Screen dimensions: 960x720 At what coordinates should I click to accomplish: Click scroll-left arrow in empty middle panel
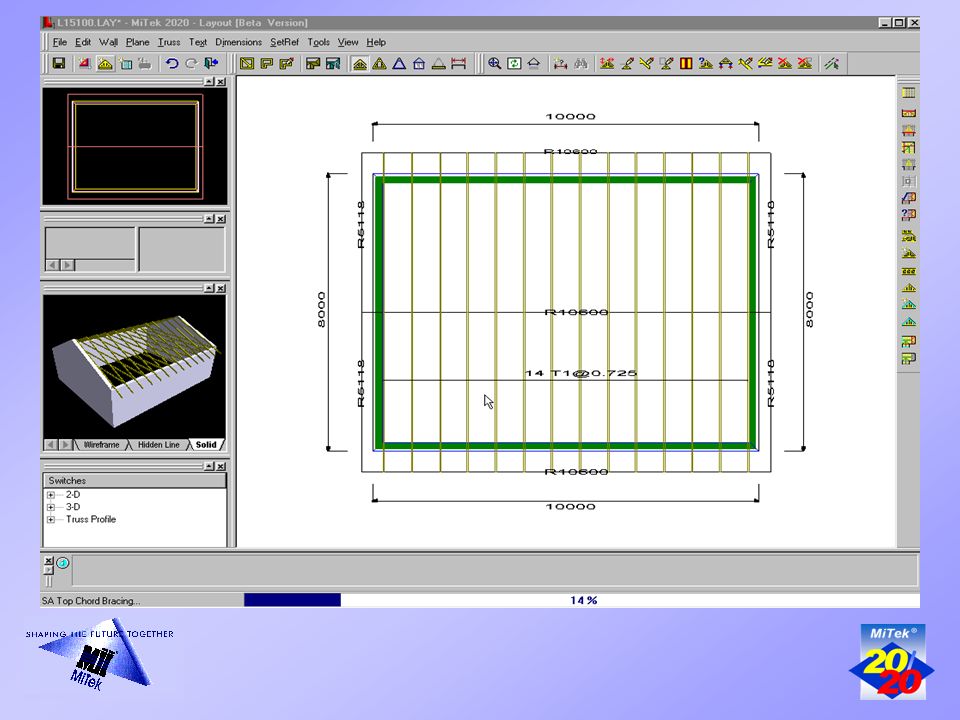52,265
